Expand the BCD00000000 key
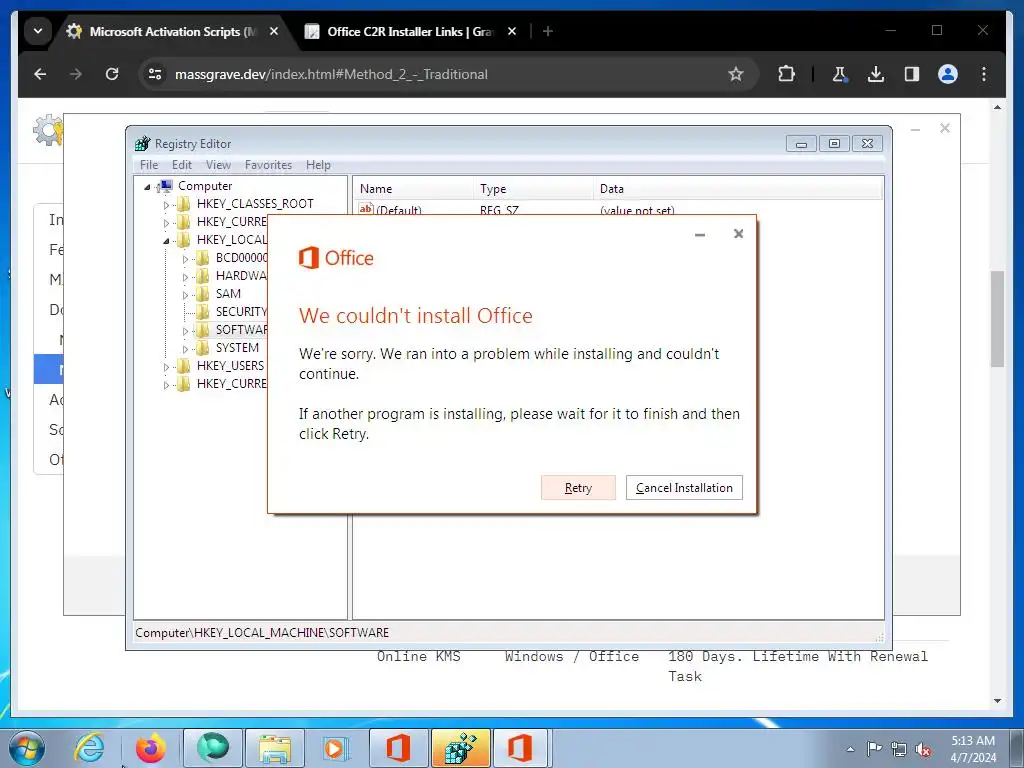 (185, 259)
